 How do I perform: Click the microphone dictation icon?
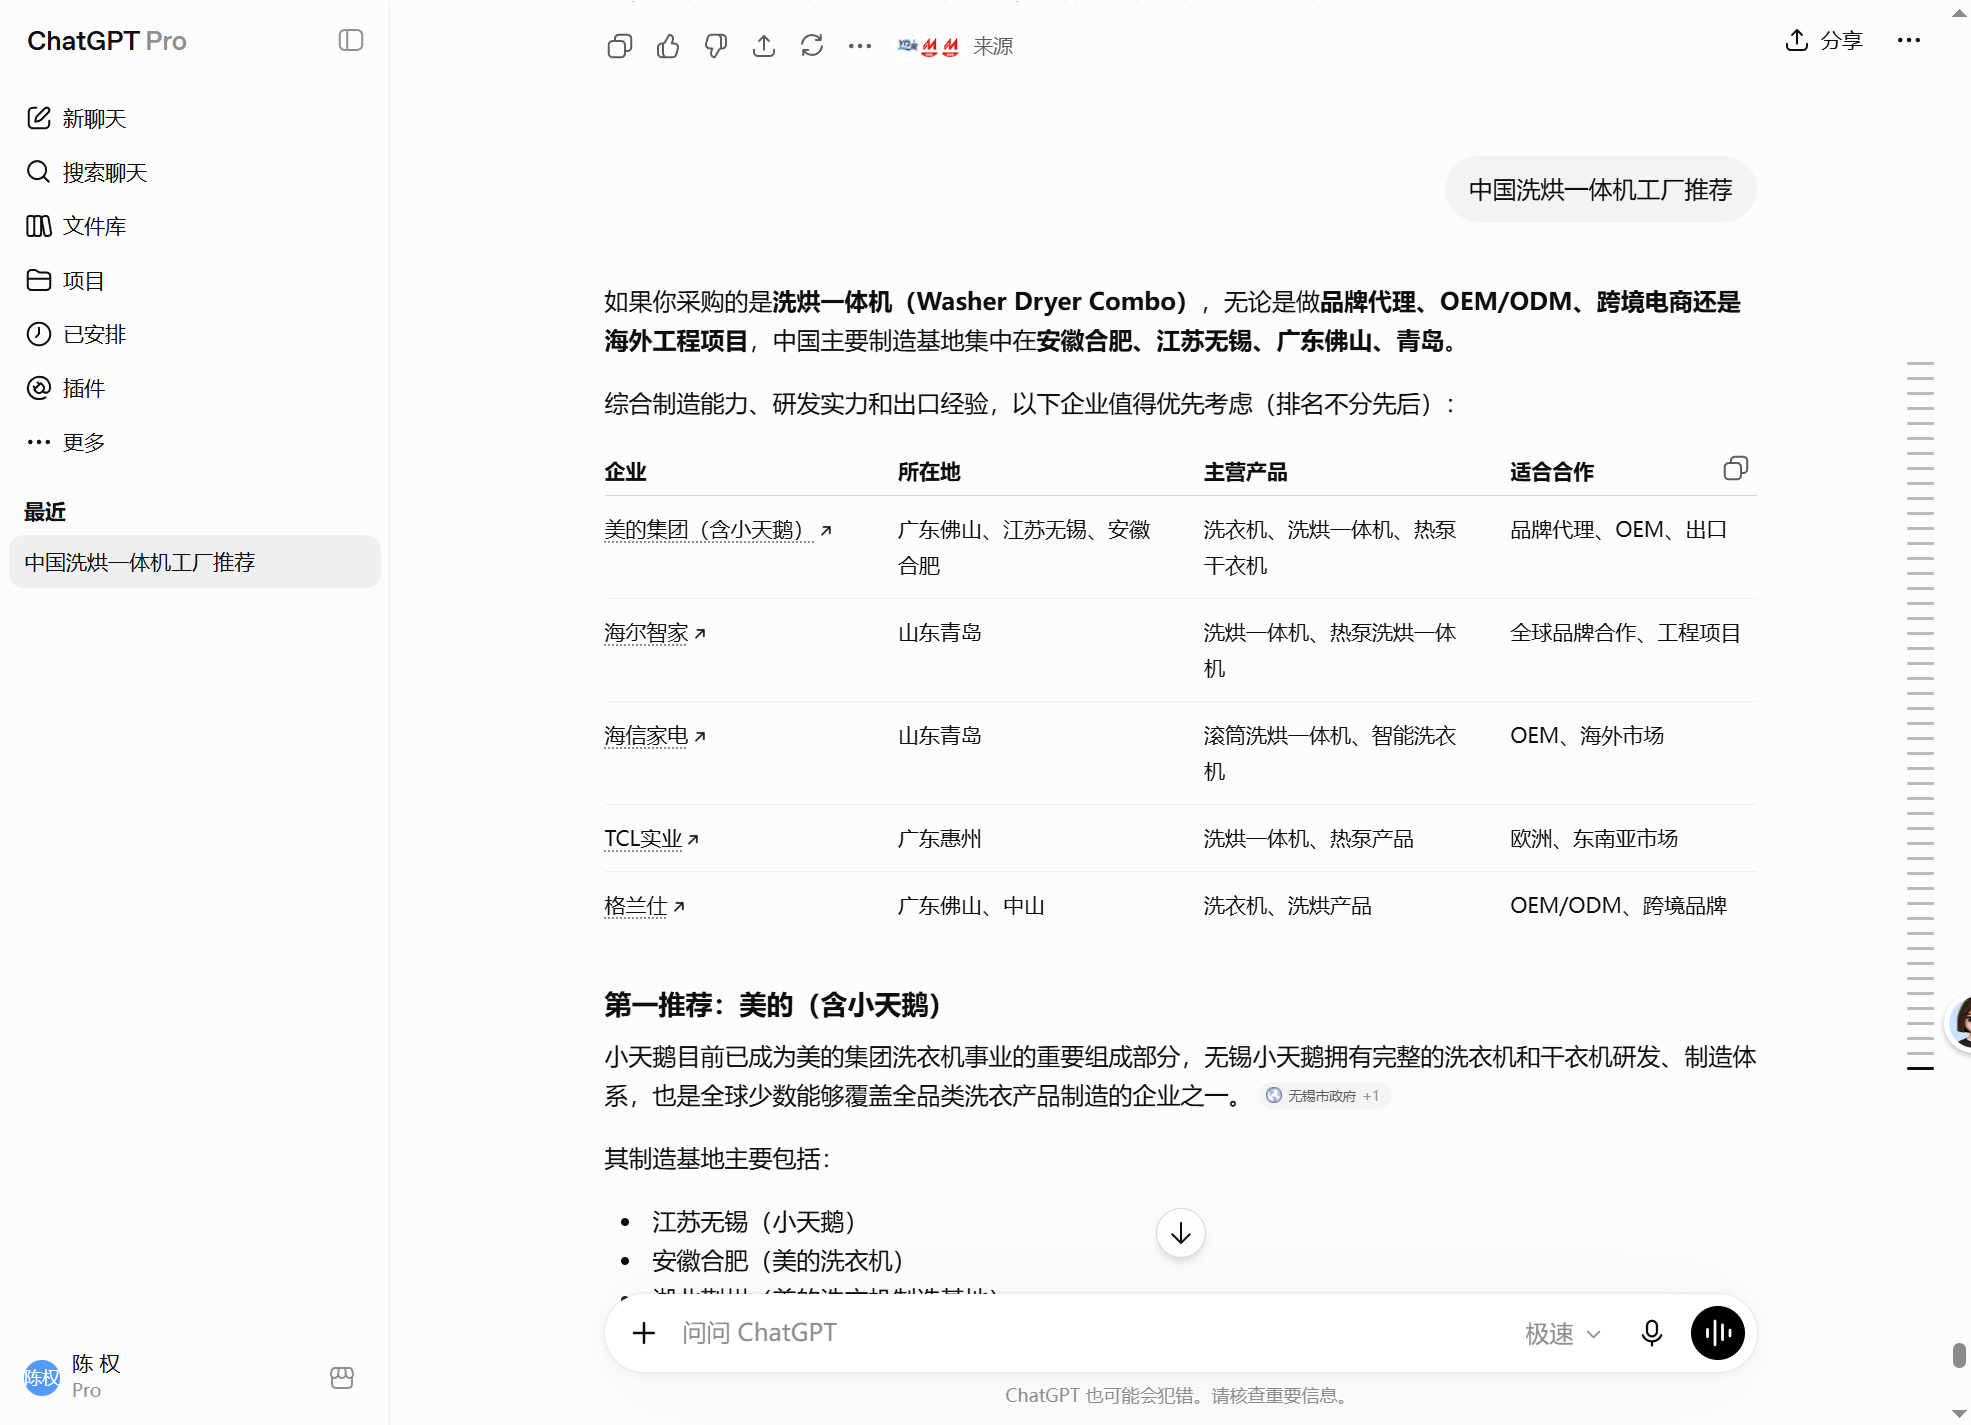1652,1333
